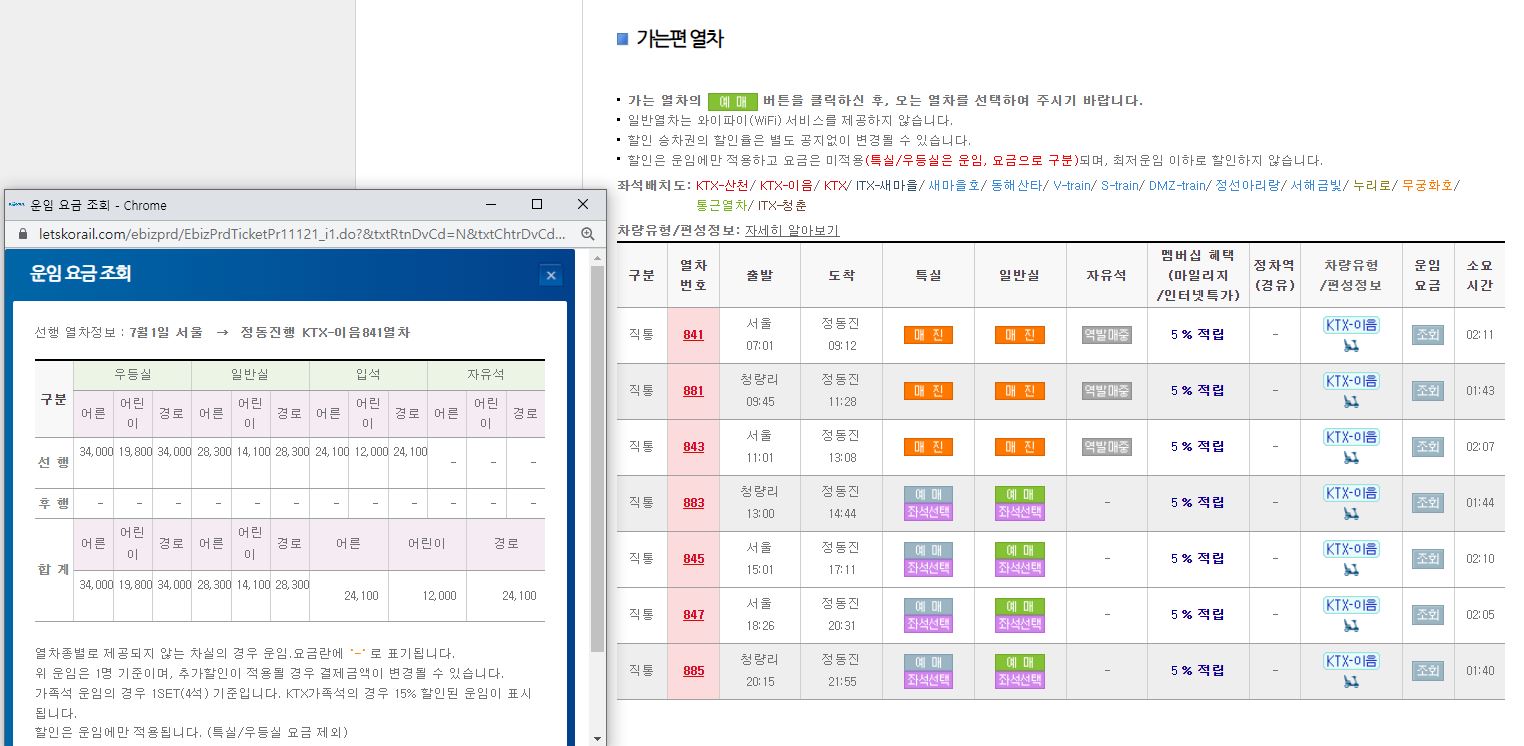Check fare 조회 button for train 883
The width and height of the screenshot is (1524, 746).
[1427, 503]
